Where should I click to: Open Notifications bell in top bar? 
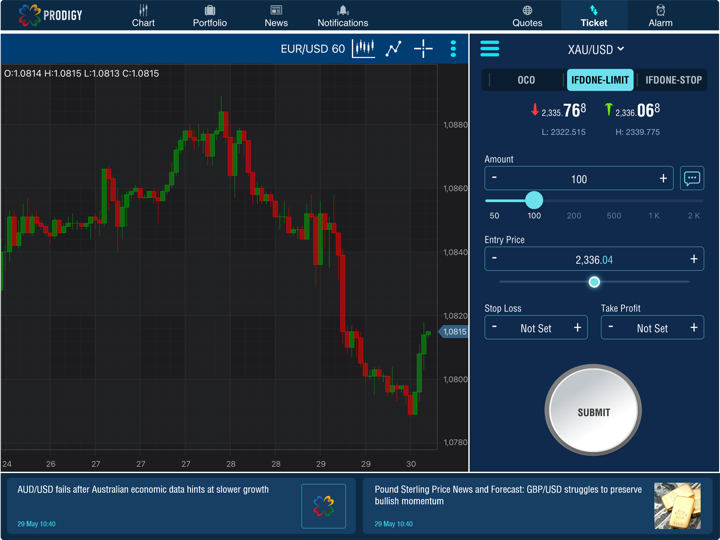pos(342,16)
